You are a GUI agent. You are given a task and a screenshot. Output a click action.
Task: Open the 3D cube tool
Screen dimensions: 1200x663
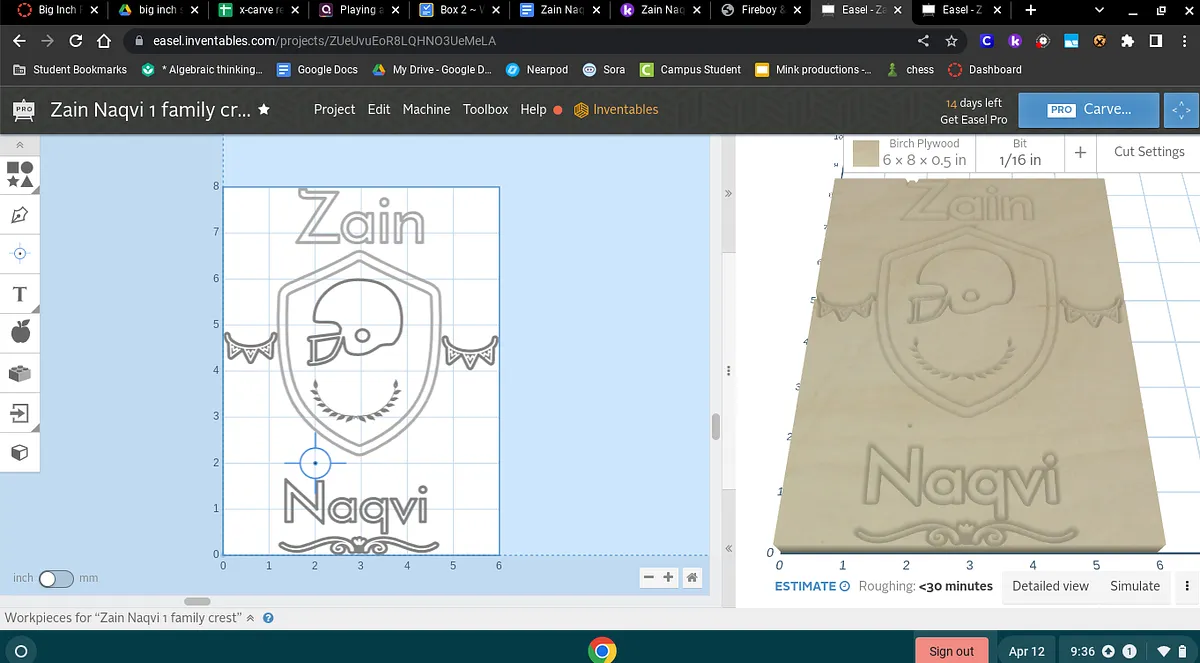[20, 452]
